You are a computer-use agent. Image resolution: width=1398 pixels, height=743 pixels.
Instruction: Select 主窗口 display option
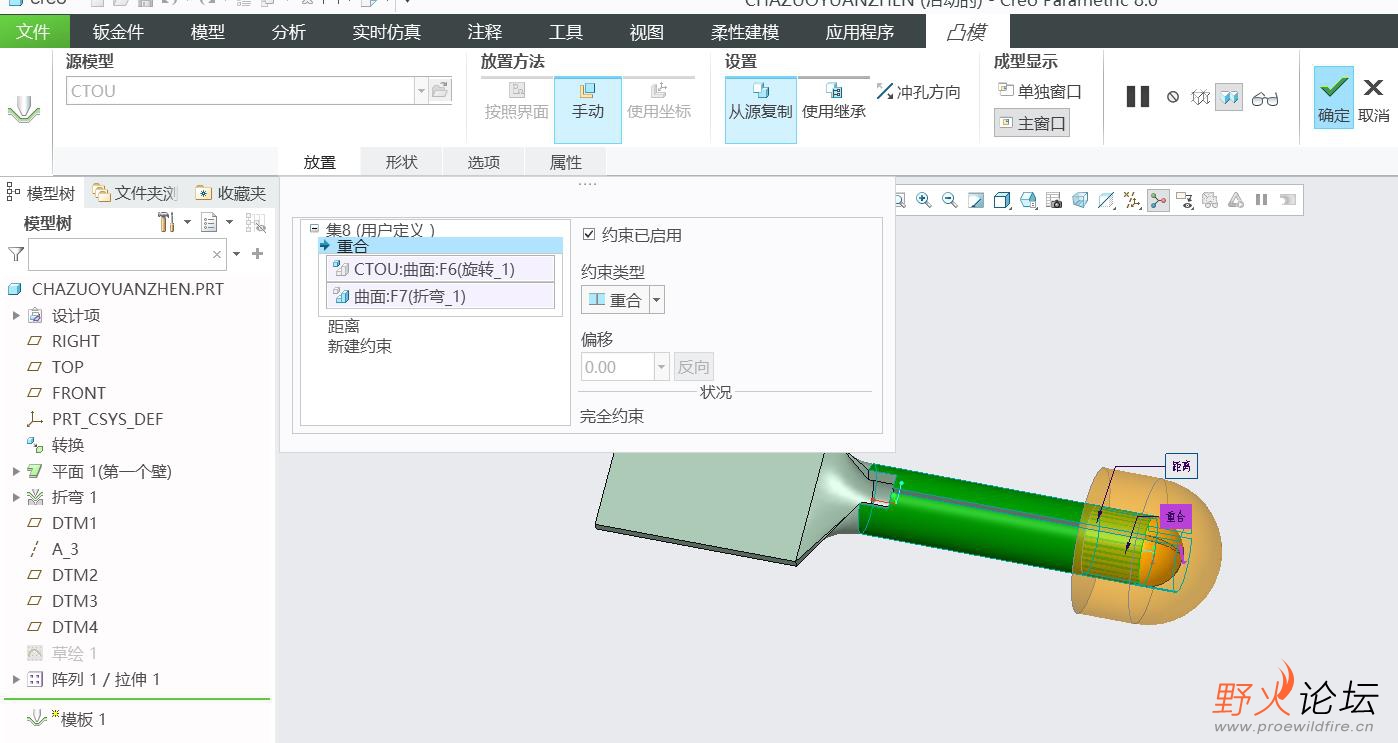tap(1032, 123)
